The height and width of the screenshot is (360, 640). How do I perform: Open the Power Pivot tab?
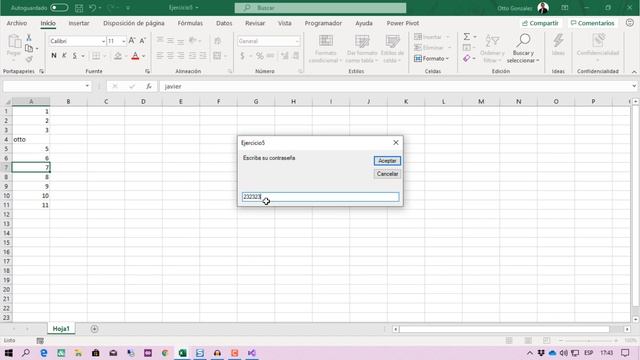coord(403,23)
